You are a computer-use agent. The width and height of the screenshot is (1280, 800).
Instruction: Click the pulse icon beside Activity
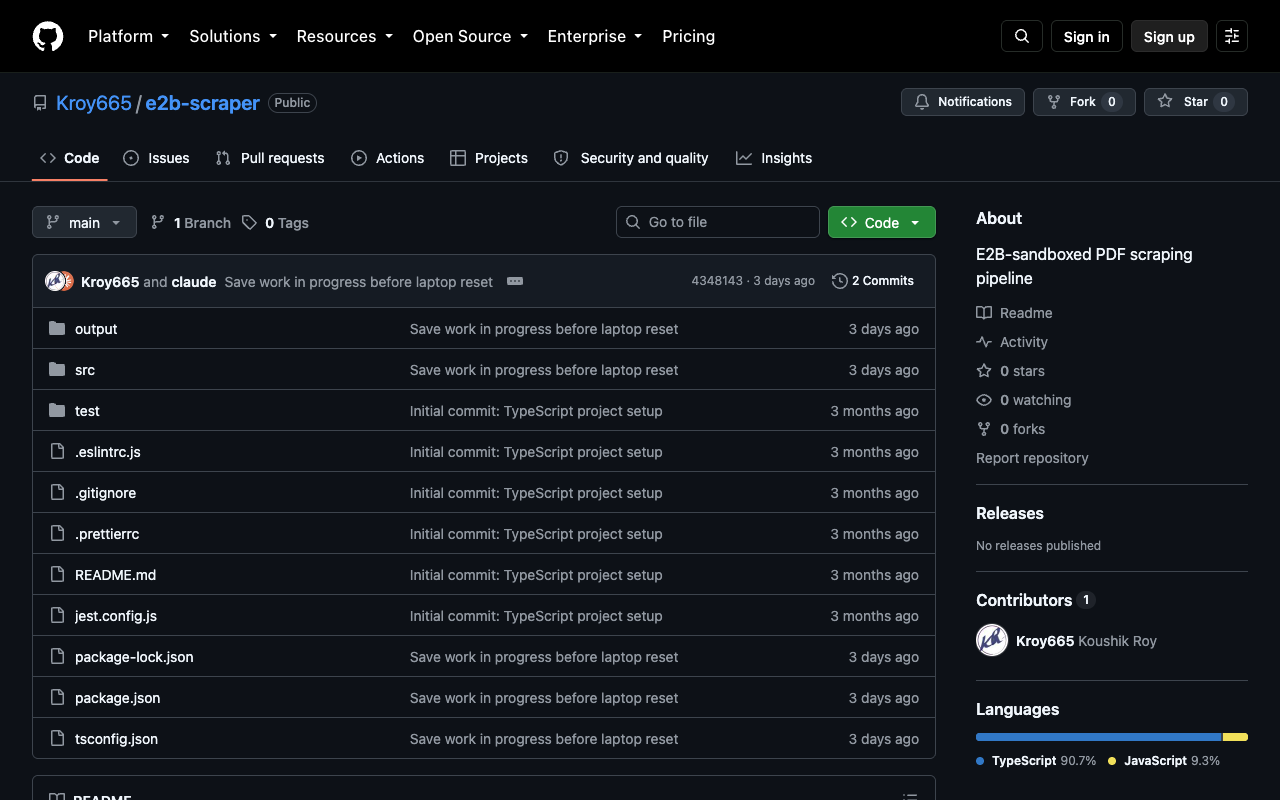click(984, 342)
